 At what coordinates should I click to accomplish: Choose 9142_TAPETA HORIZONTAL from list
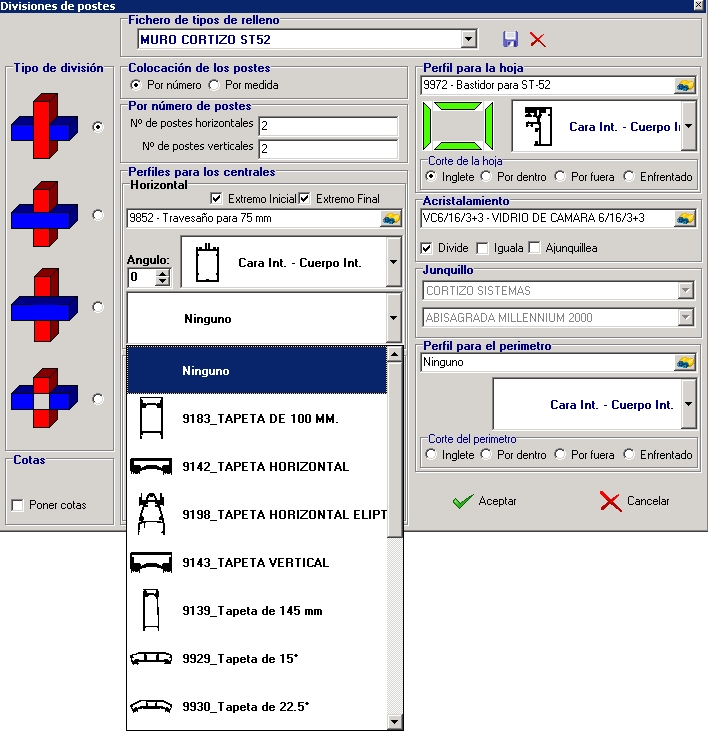tap(257, 466)
